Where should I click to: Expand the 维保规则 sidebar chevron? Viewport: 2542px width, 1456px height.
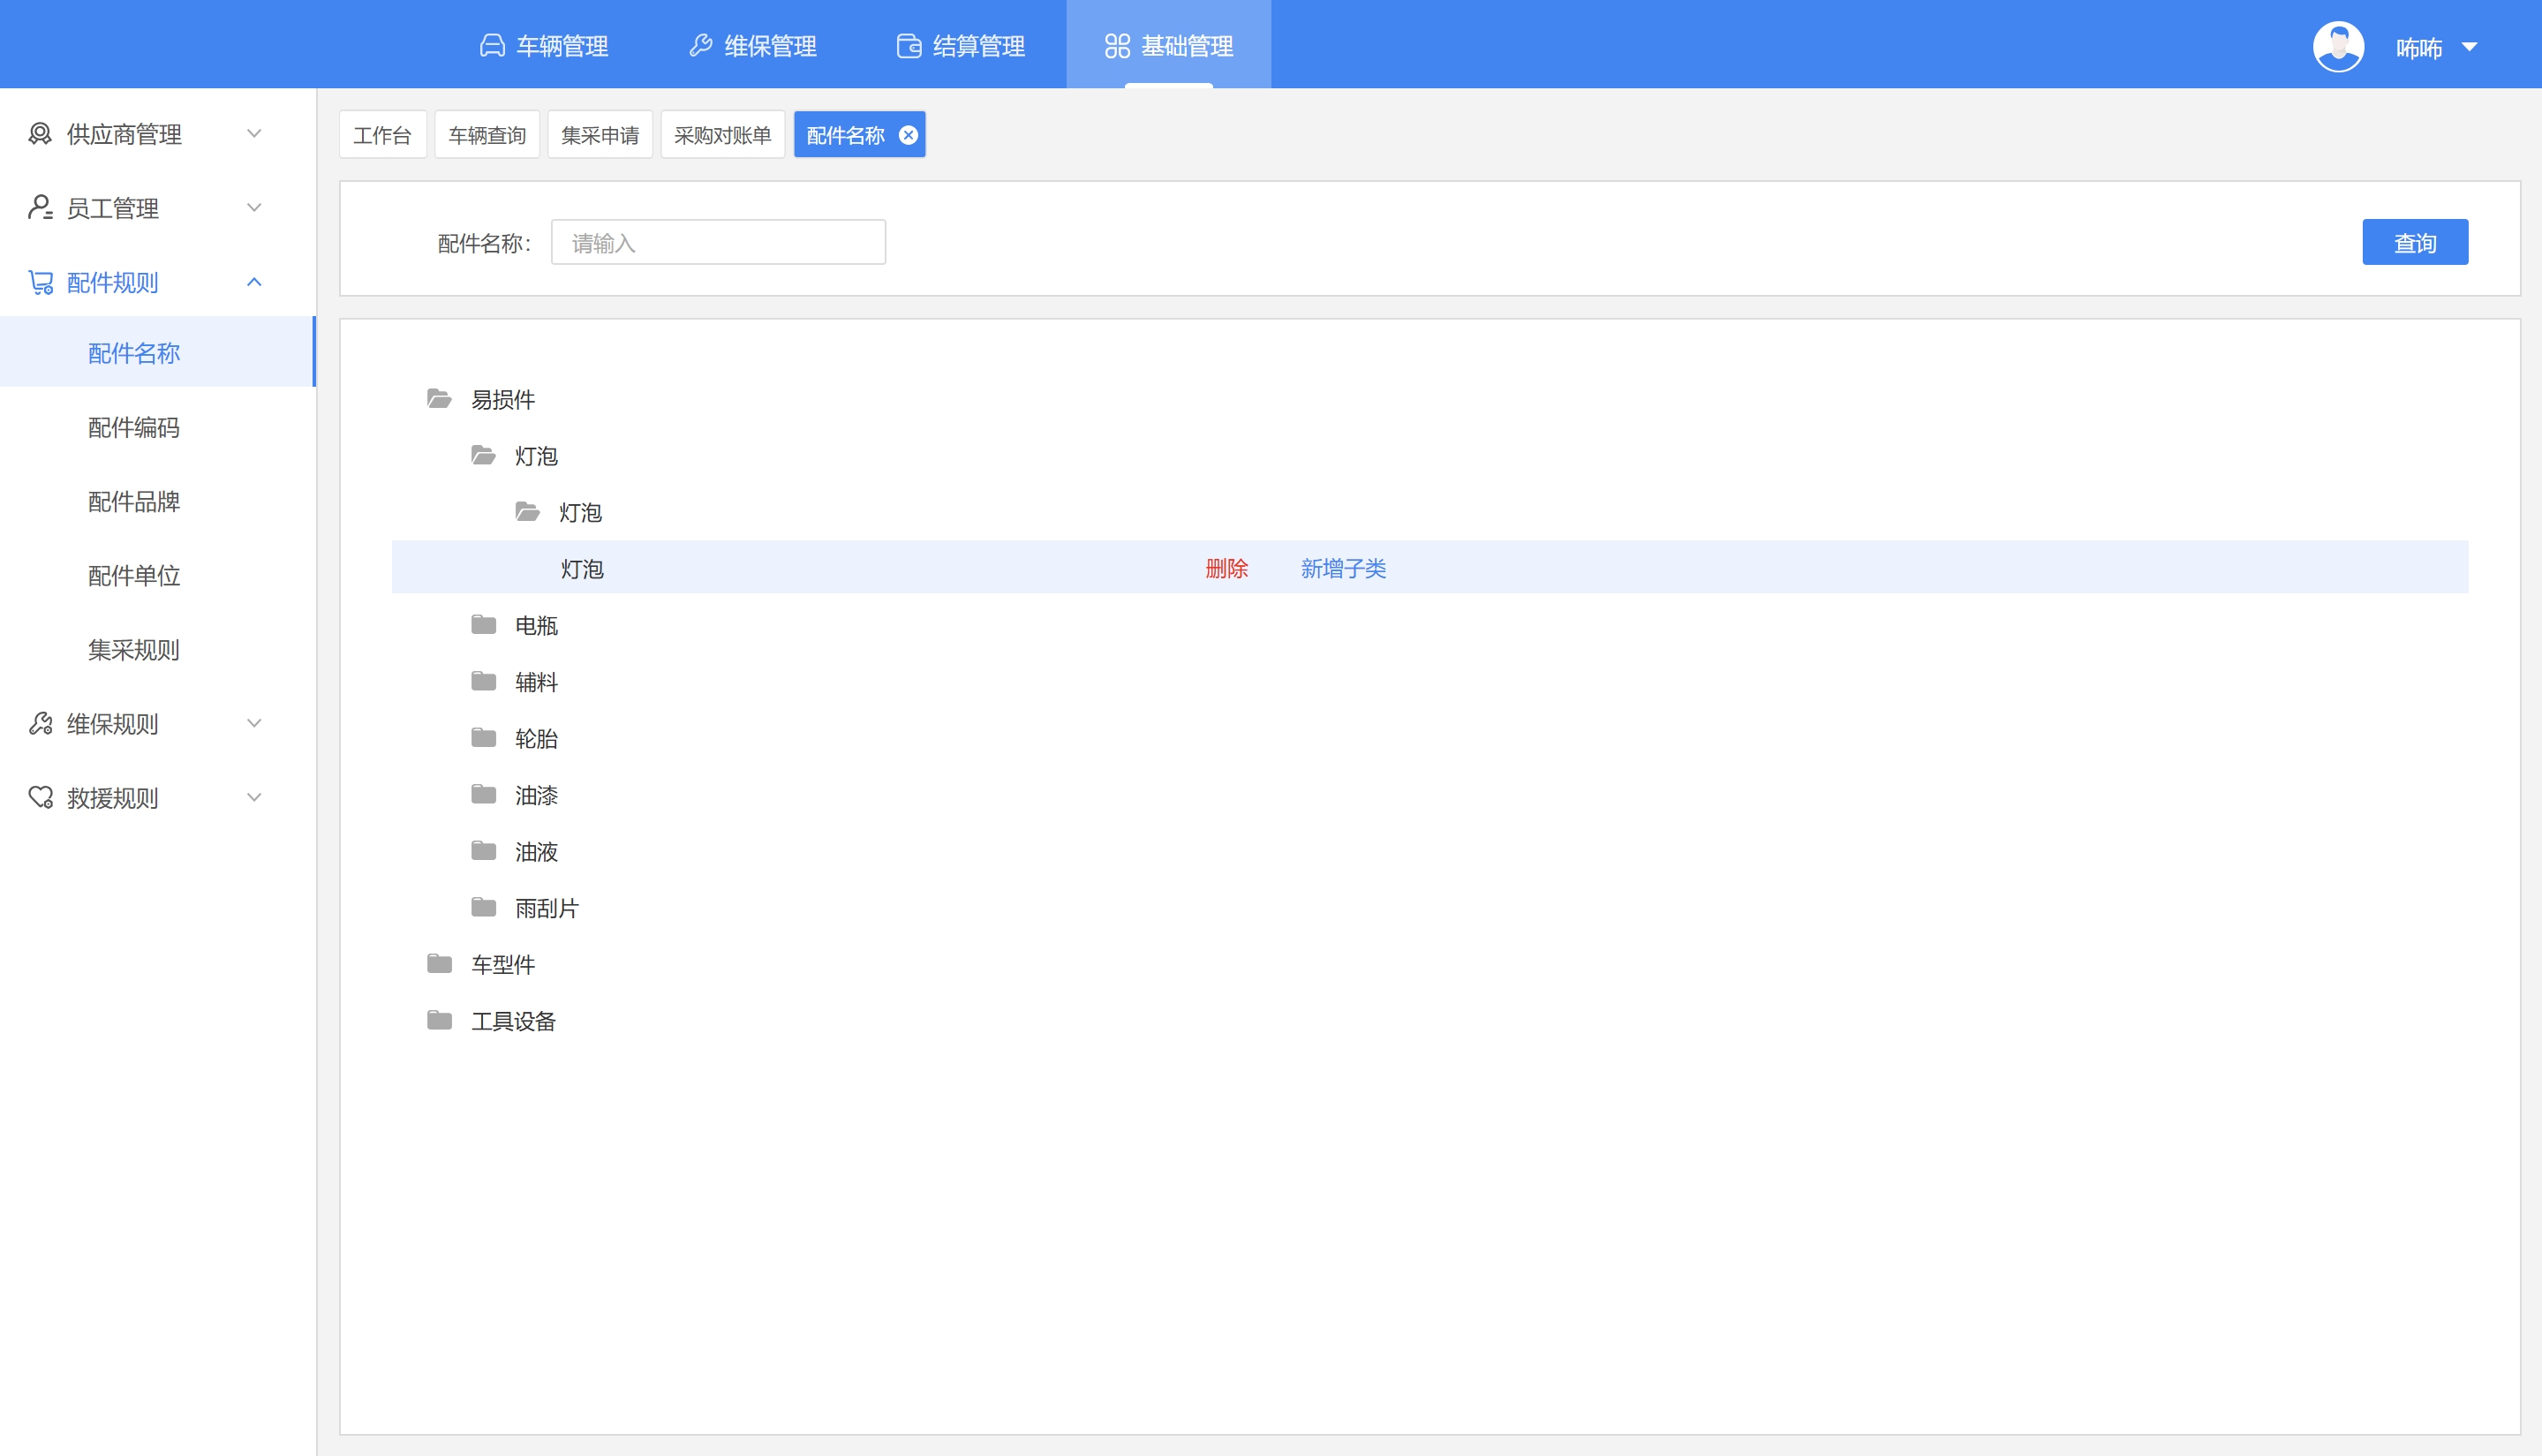pos(254,724)
